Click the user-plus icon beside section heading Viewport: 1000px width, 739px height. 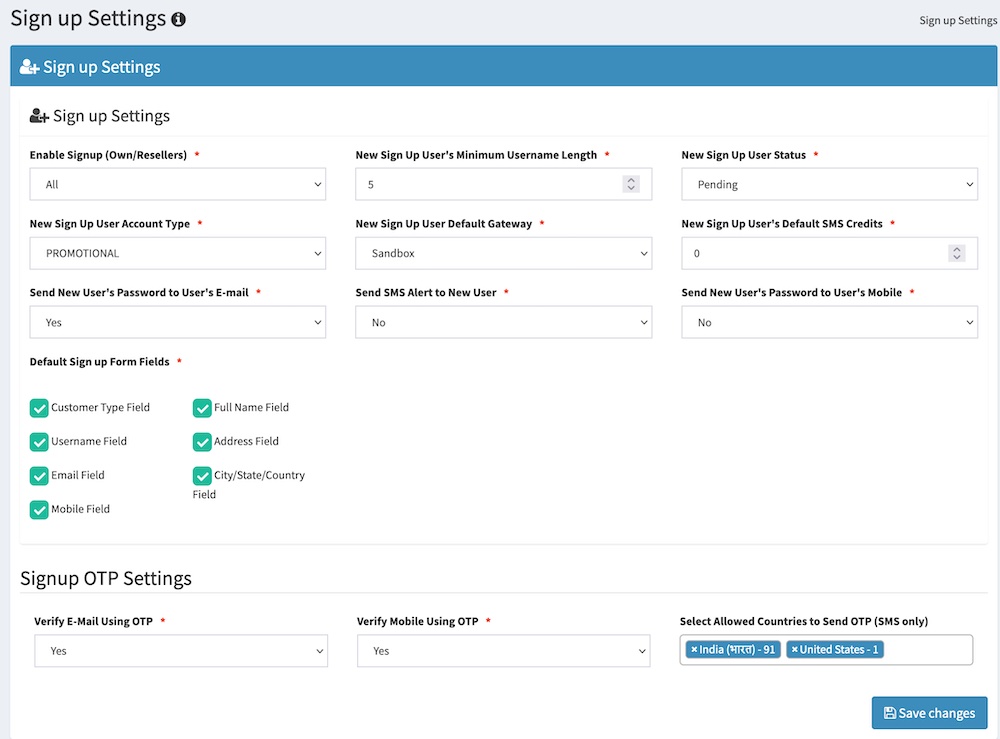pos(39,116)
